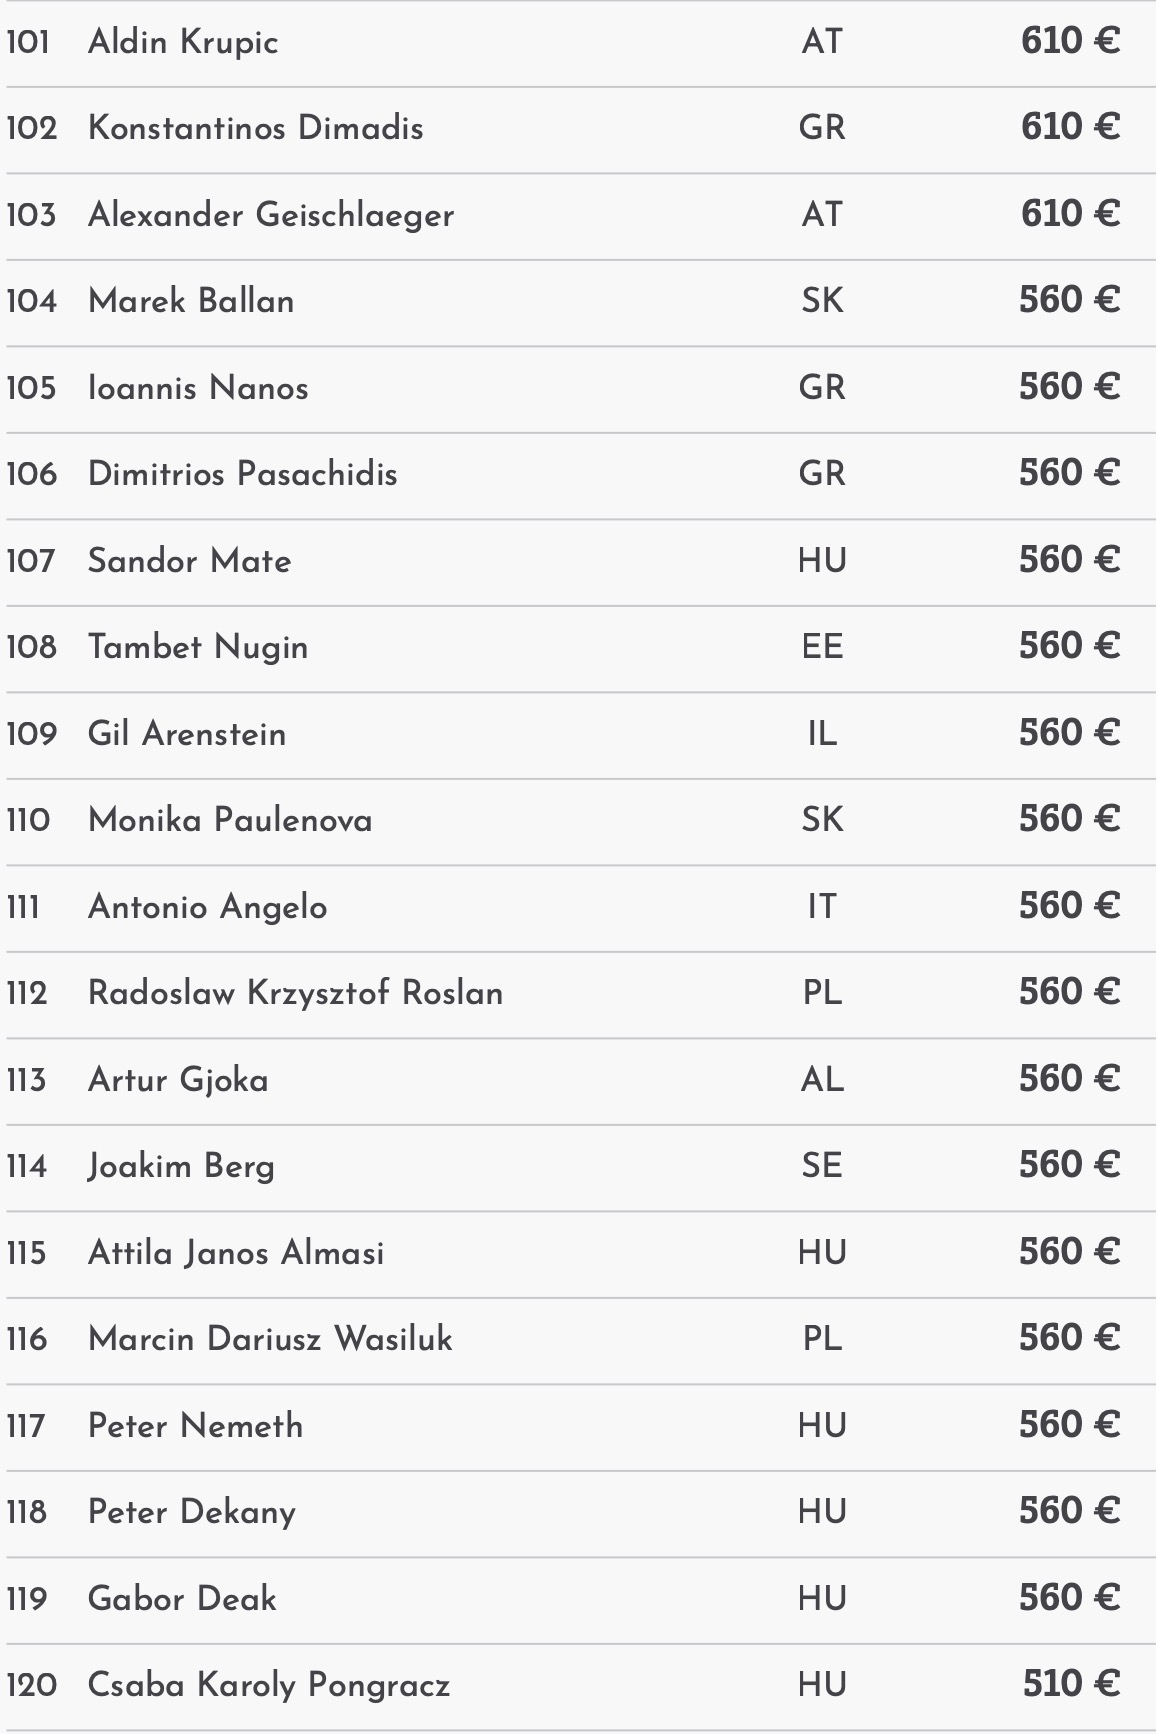Click rank number 111
1156x1734 pixels.
23,907
